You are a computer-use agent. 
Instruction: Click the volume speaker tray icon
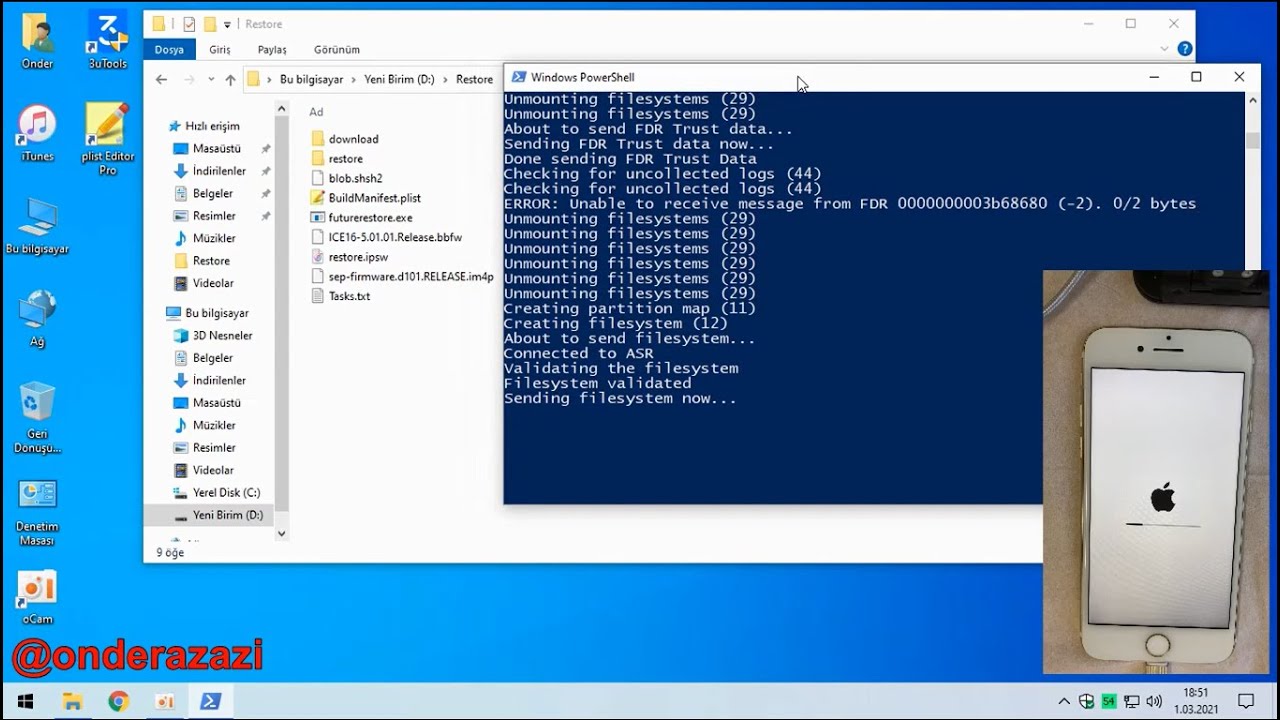pos(1154,702)
